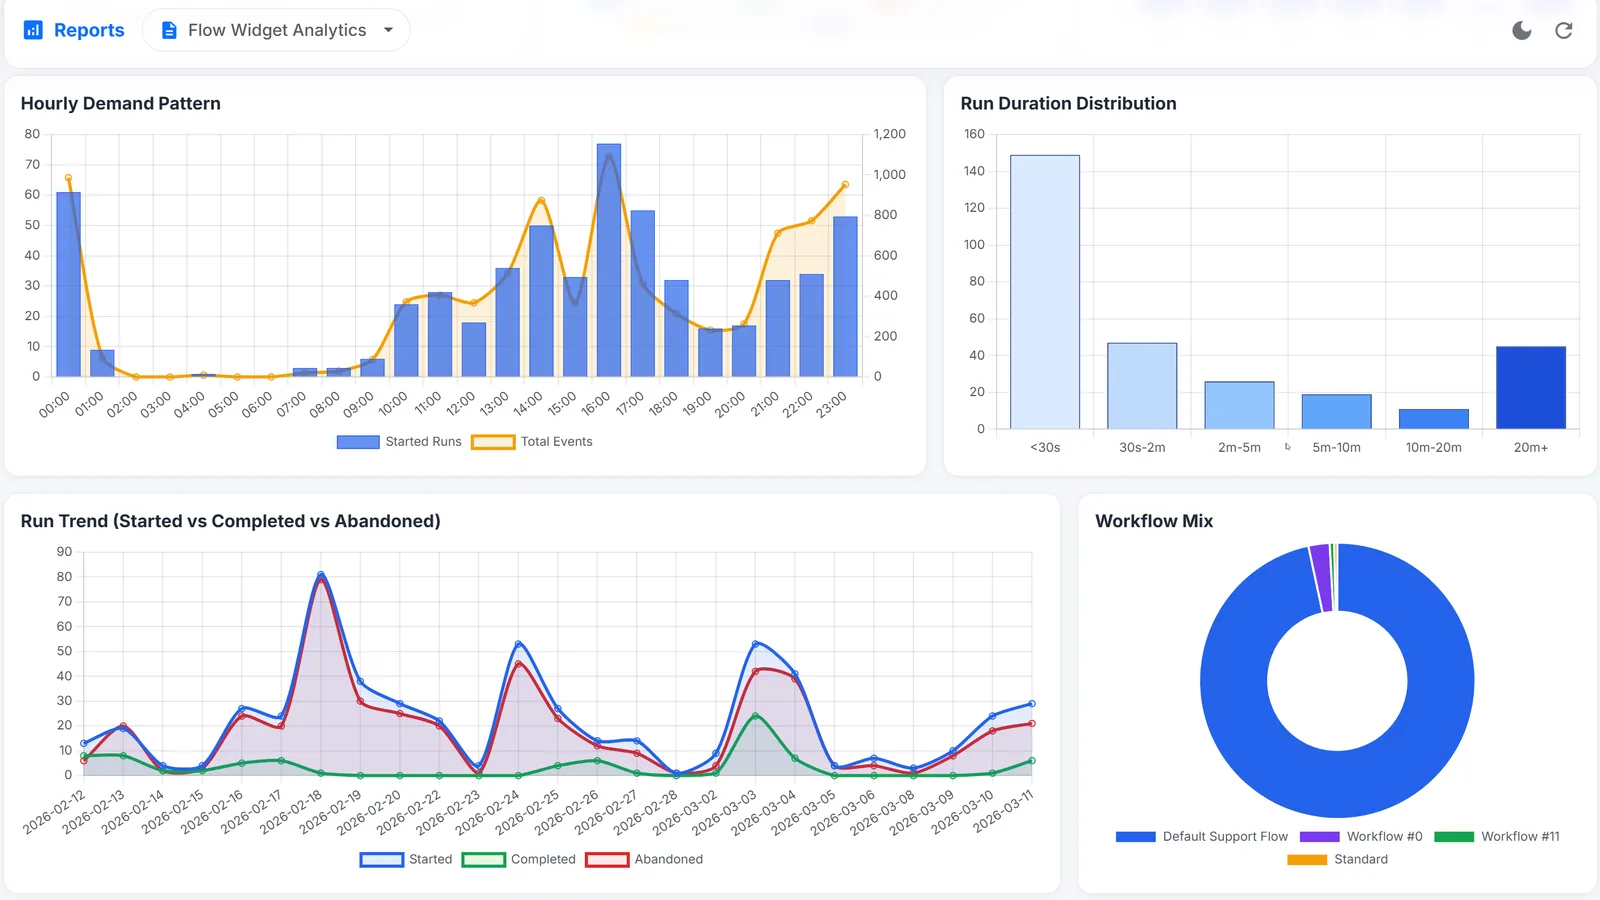Refresh the dashboard with the reload icon
Image resolution: width=1600 pixels, height=900 pixels.
point(1564,30)
